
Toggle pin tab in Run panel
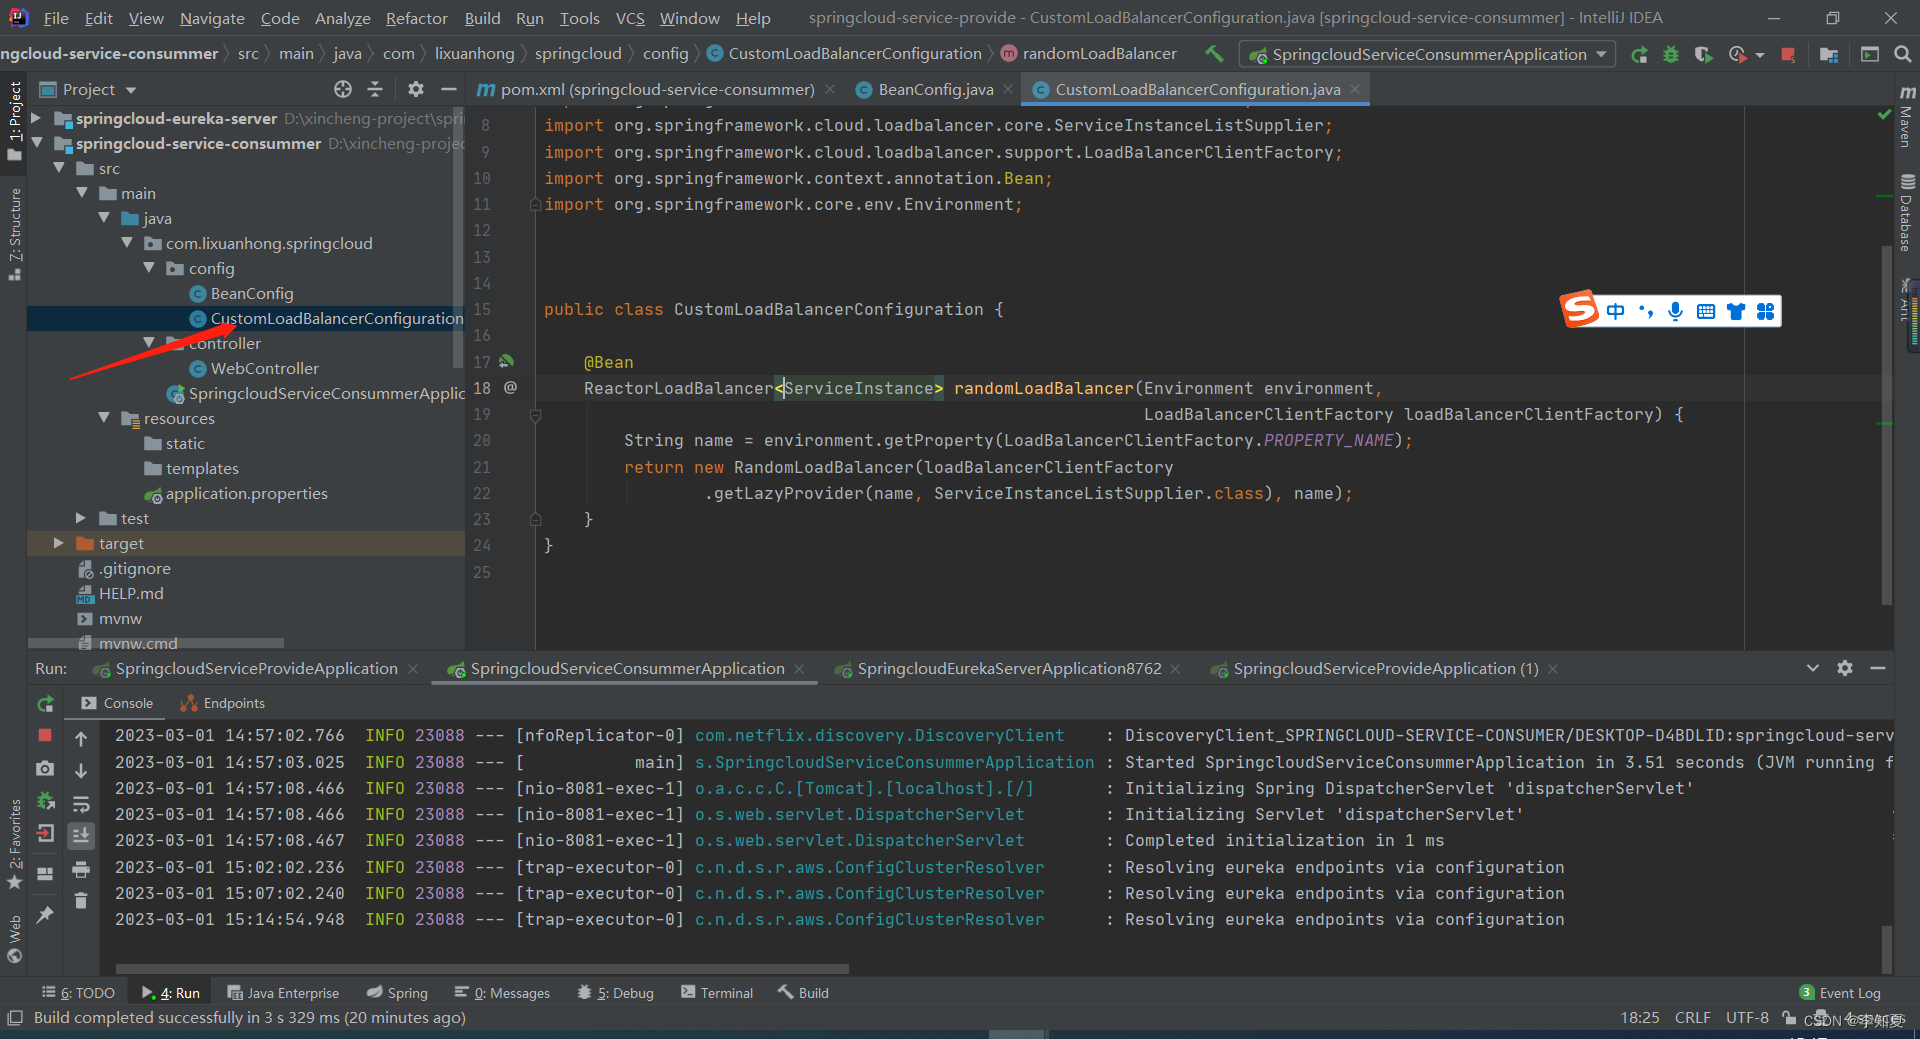[x=45, y=914]
